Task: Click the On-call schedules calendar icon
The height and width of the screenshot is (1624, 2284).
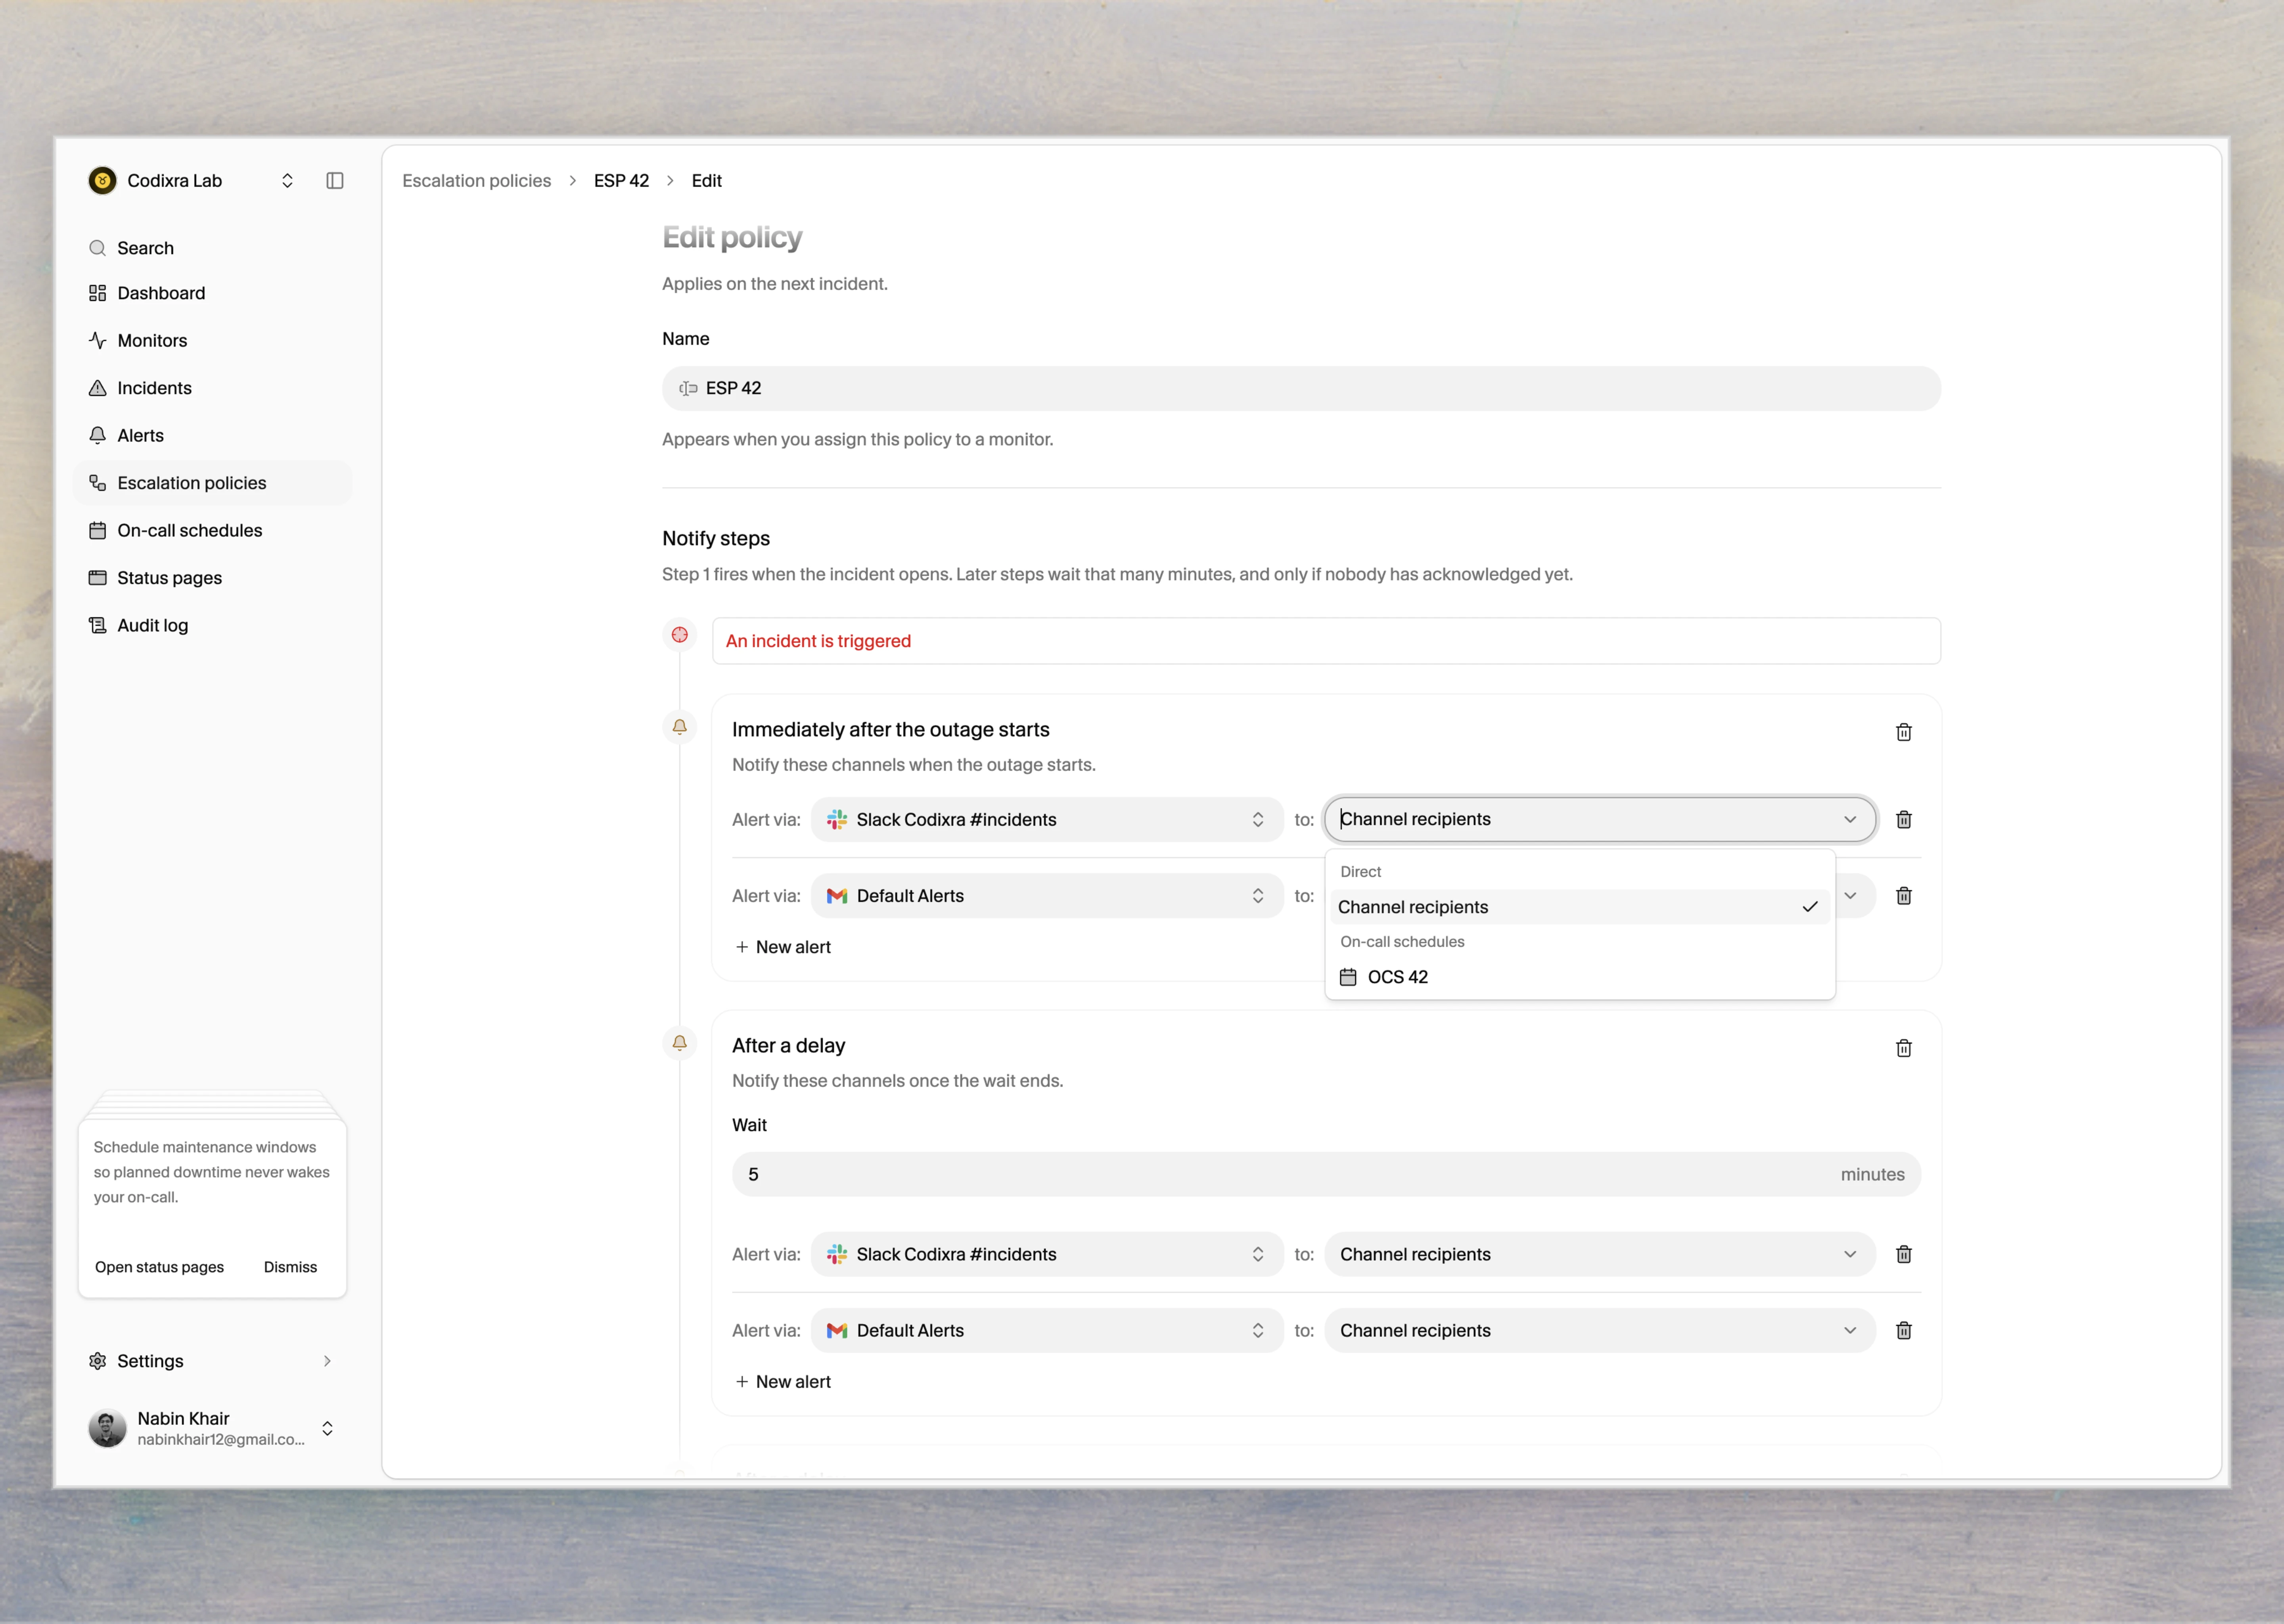Action: click(x=97, y=530)
